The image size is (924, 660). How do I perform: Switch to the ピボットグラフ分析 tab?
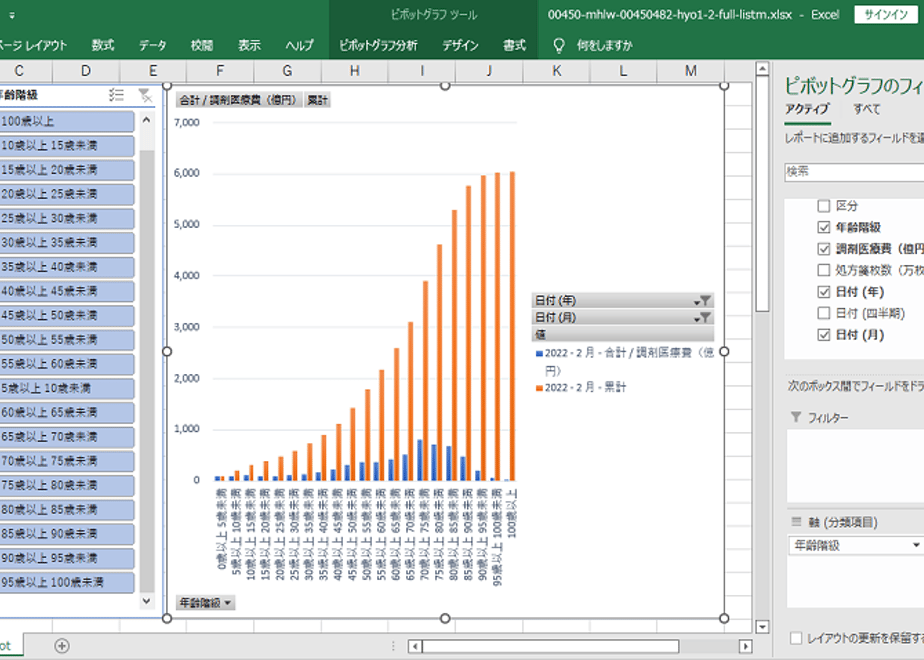coord(378,45)
